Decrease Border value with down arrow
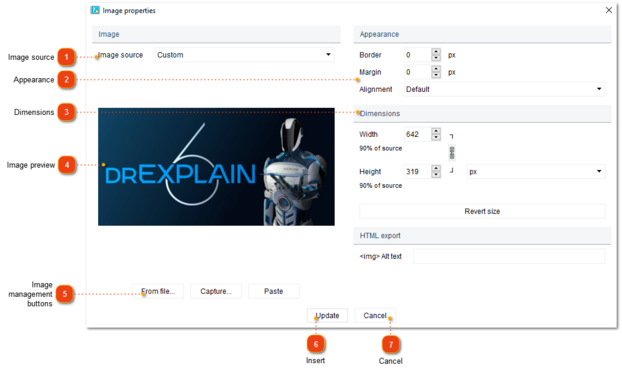Image resolution: width=622 pixels, height=375 pixels. 436,58
